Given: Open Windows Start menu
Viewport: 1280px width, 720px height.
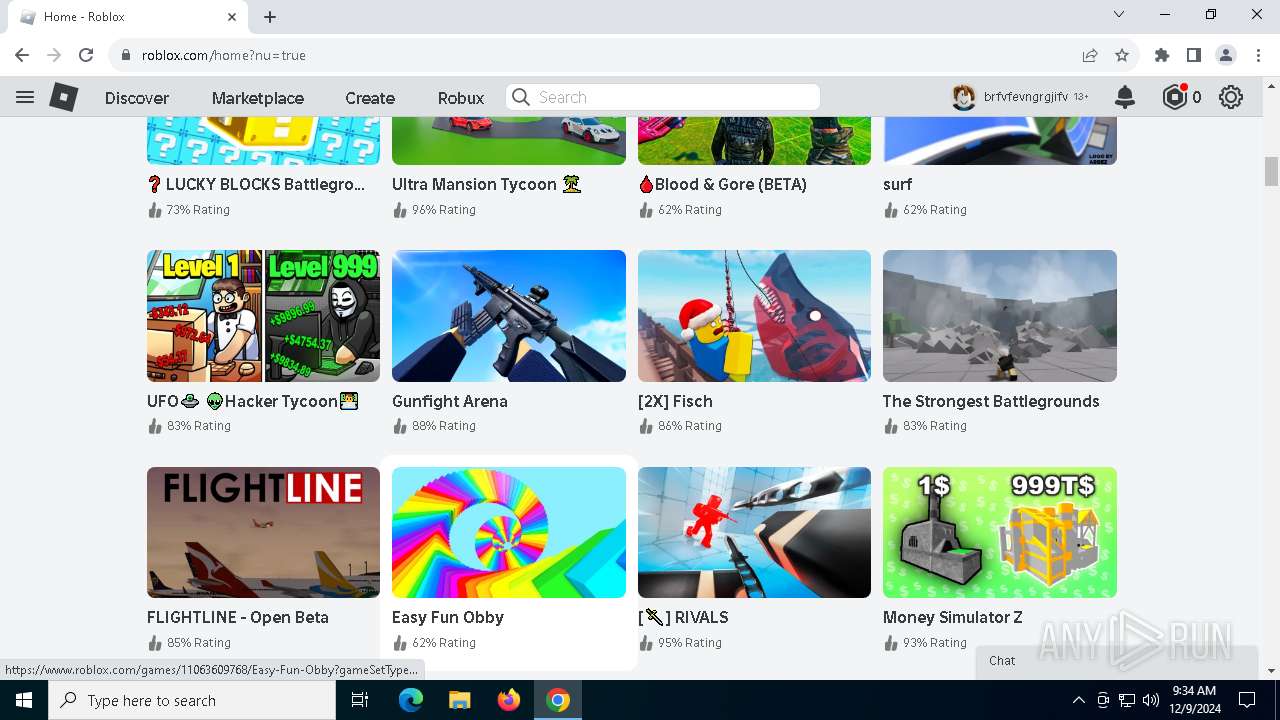Looking at the screenshot, I should pyautogui.click(x=24, y=700).
